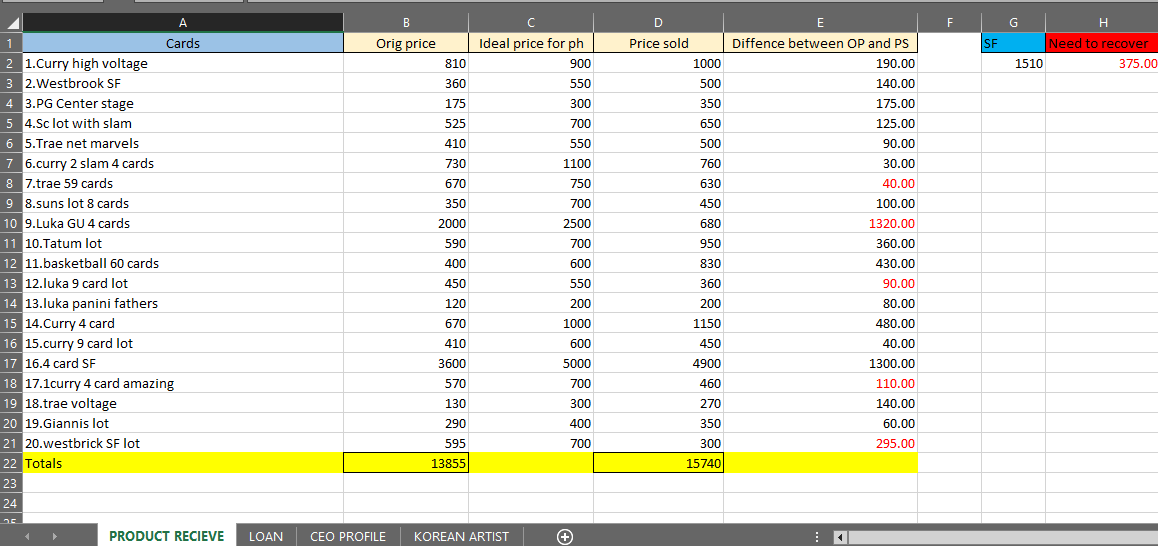
Task: Select cell 11.basketball 60 cards
Action: [183, 263]
